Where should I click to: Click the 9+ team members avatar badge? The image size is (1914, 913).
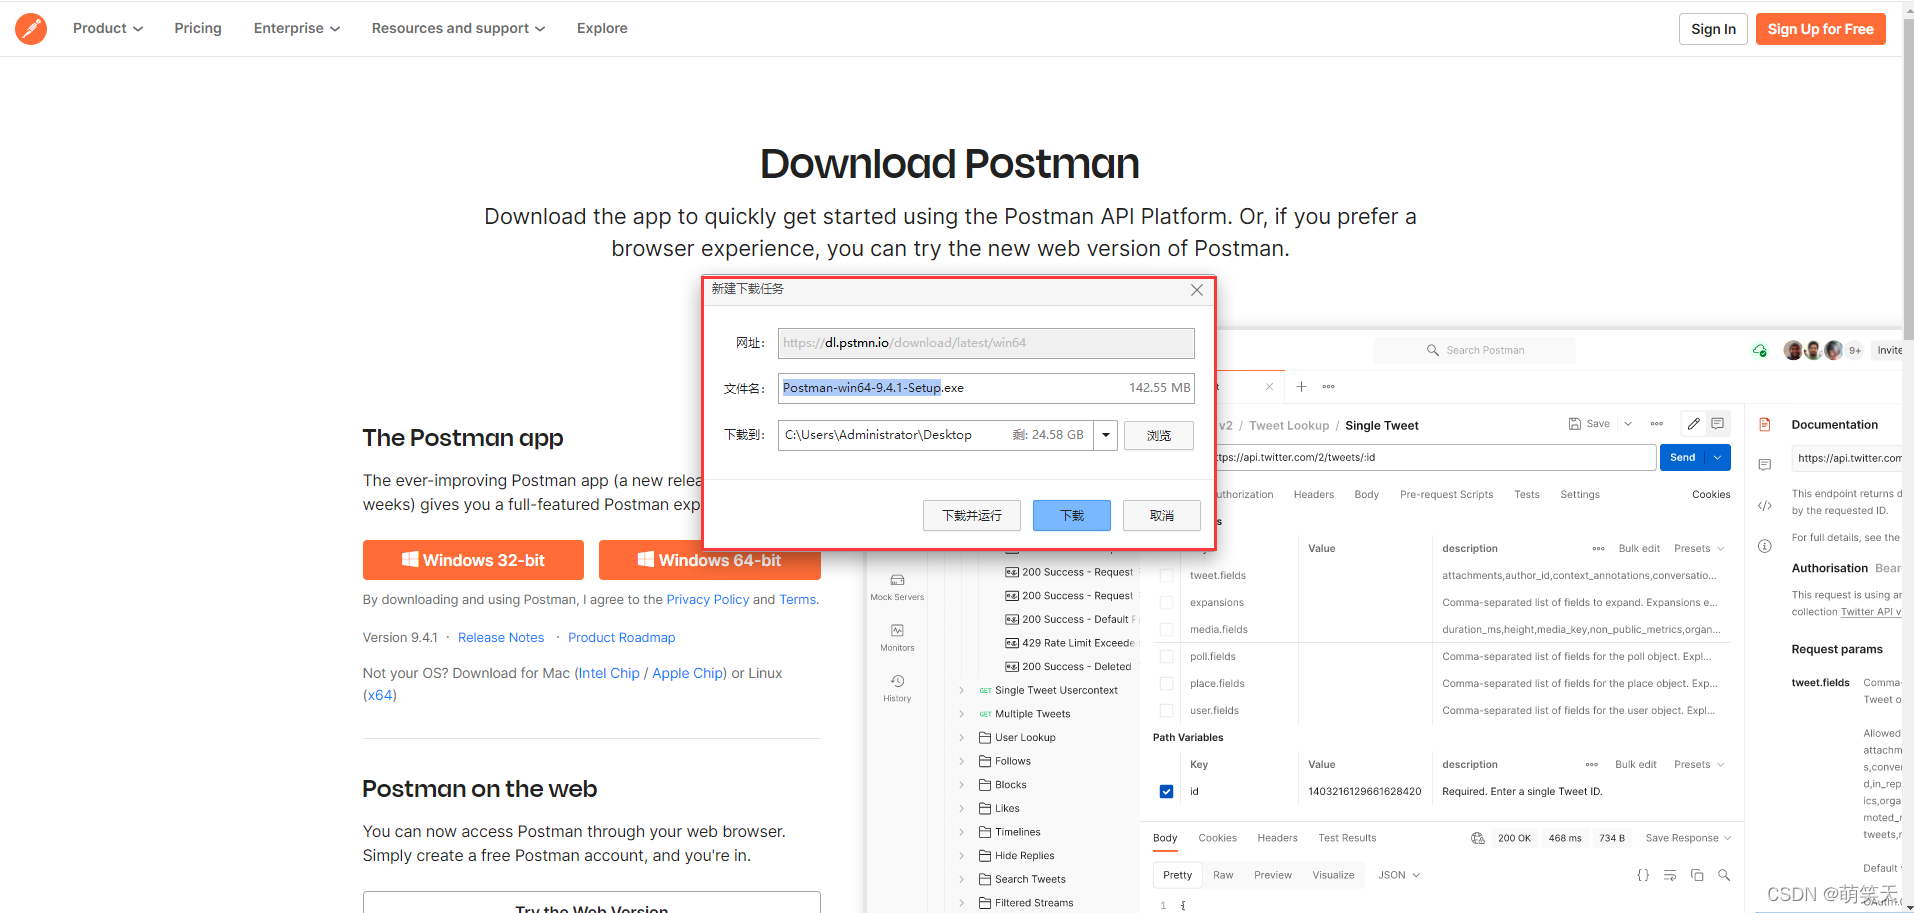pos(1855,350)
